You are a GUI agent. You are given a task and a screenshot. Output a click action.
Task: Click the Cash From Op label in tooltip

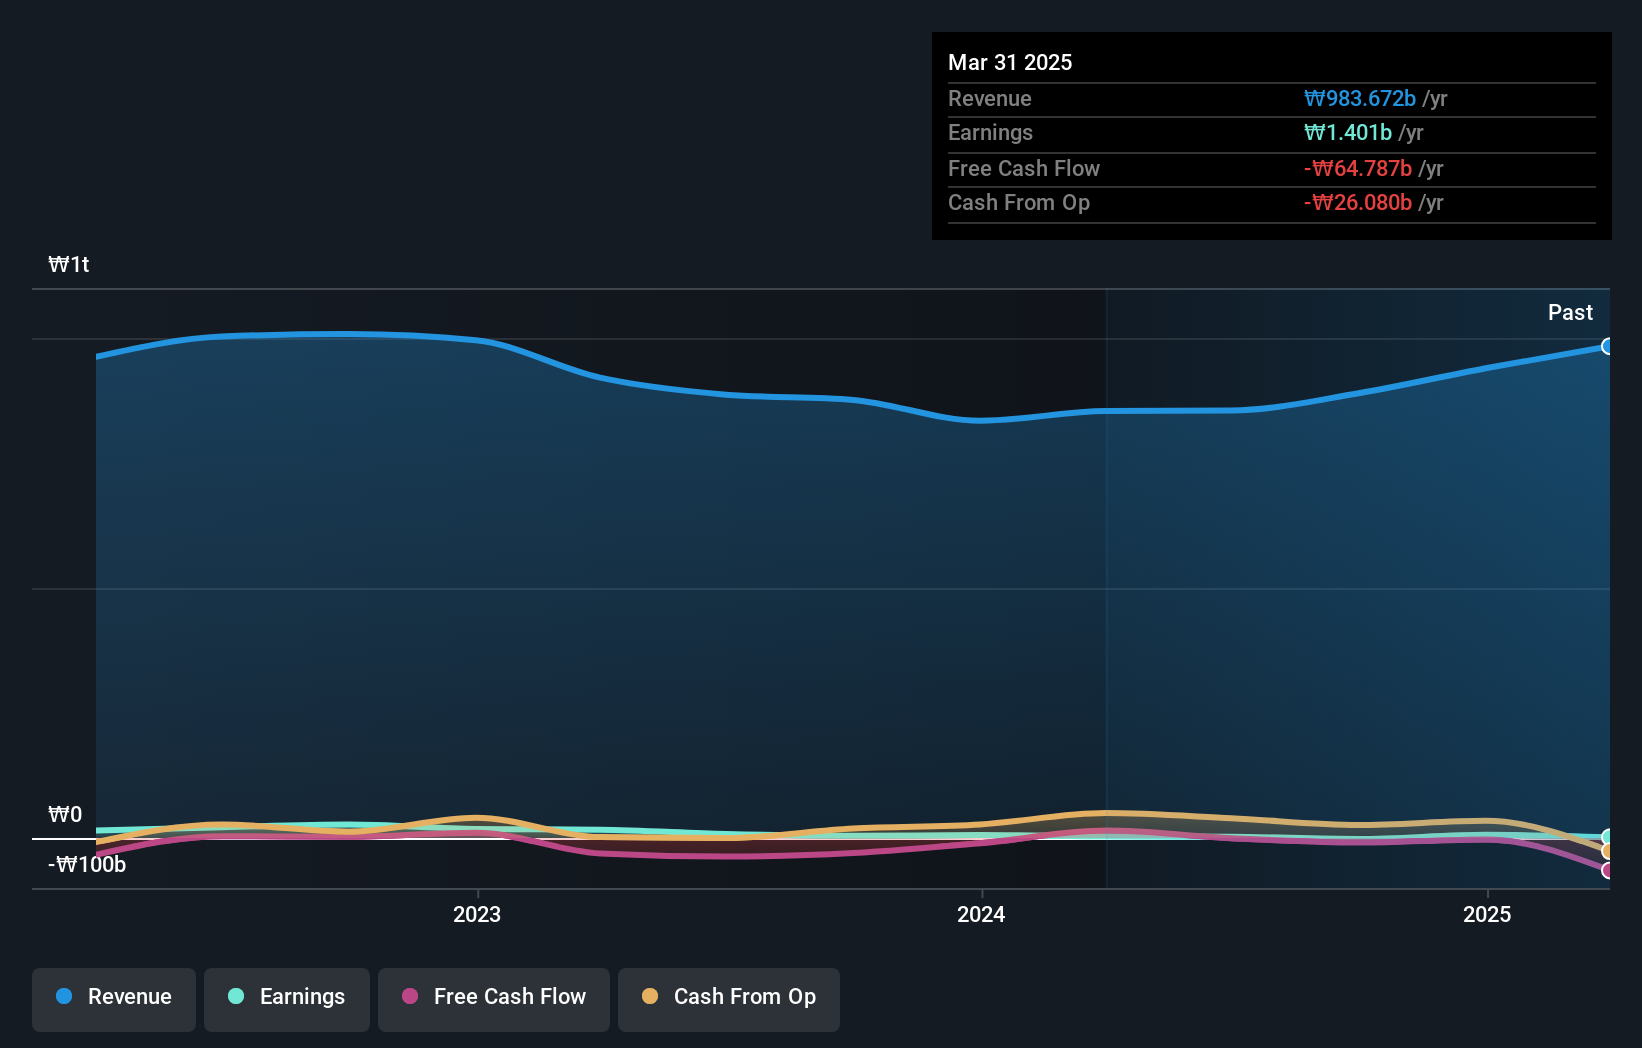[x=1019, y=202]
